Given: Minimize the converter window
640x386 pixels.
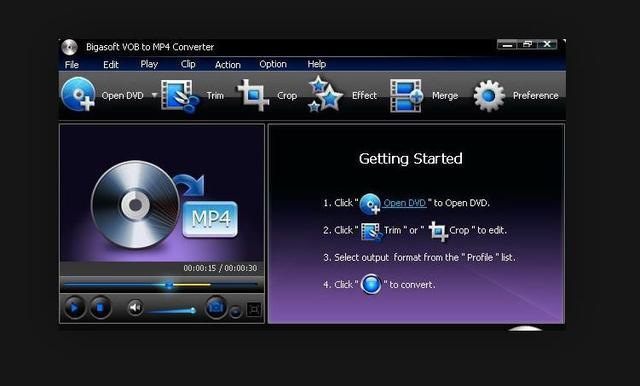Looking at the screenshot, I should [x=507, y=44].
